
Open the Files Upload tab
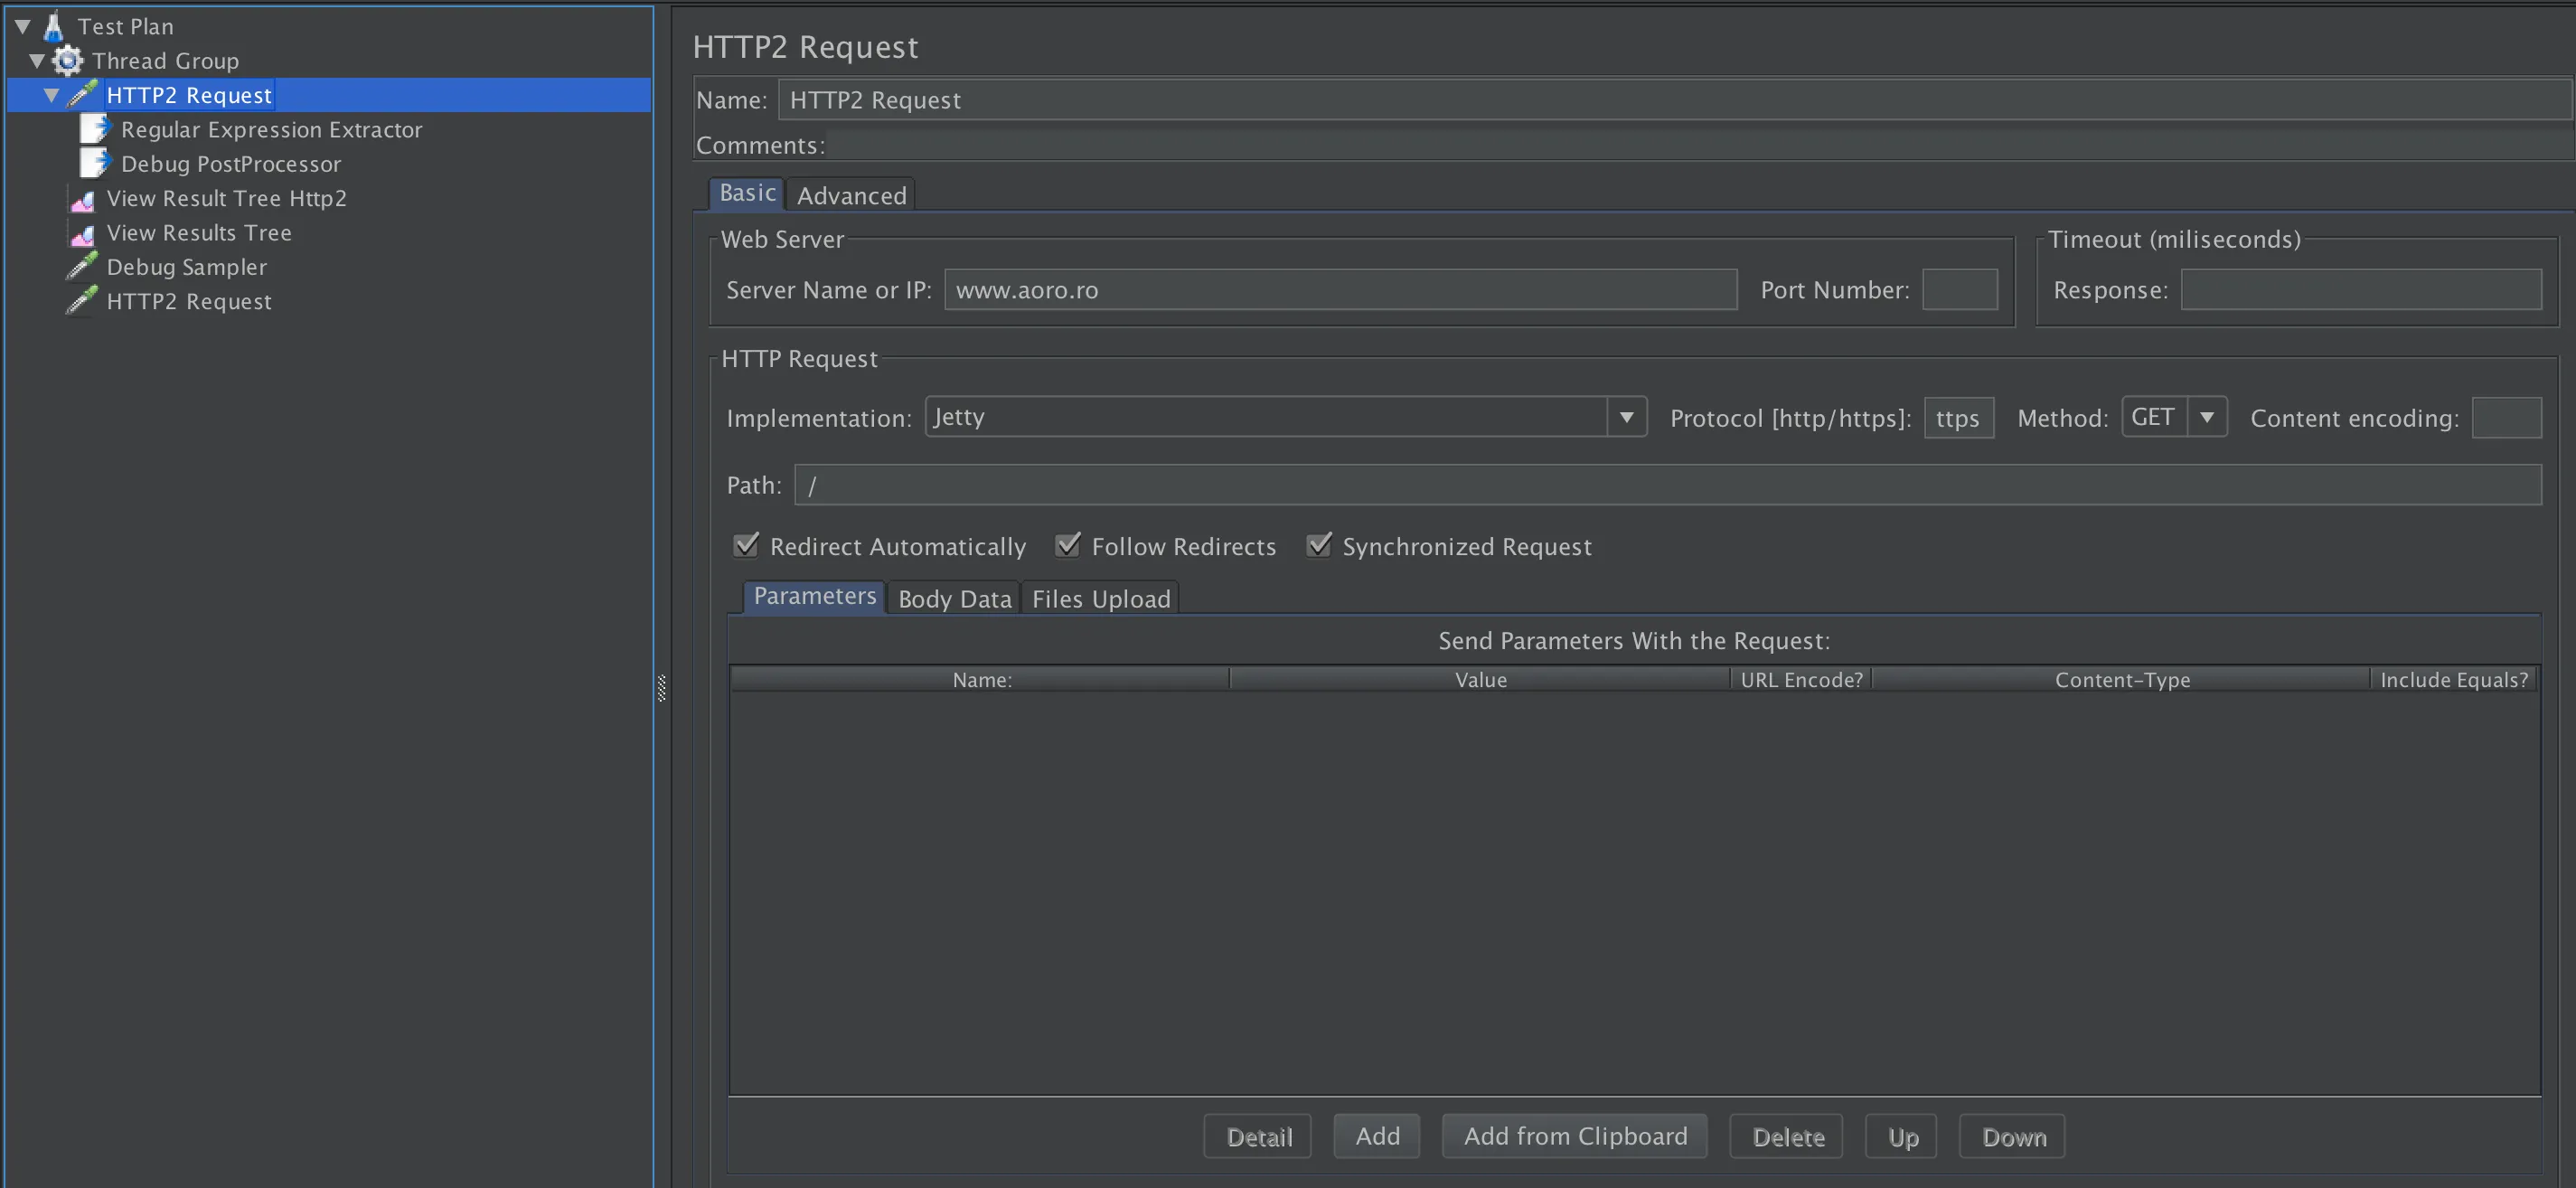pyautogui.click(x=1100, y=599)
